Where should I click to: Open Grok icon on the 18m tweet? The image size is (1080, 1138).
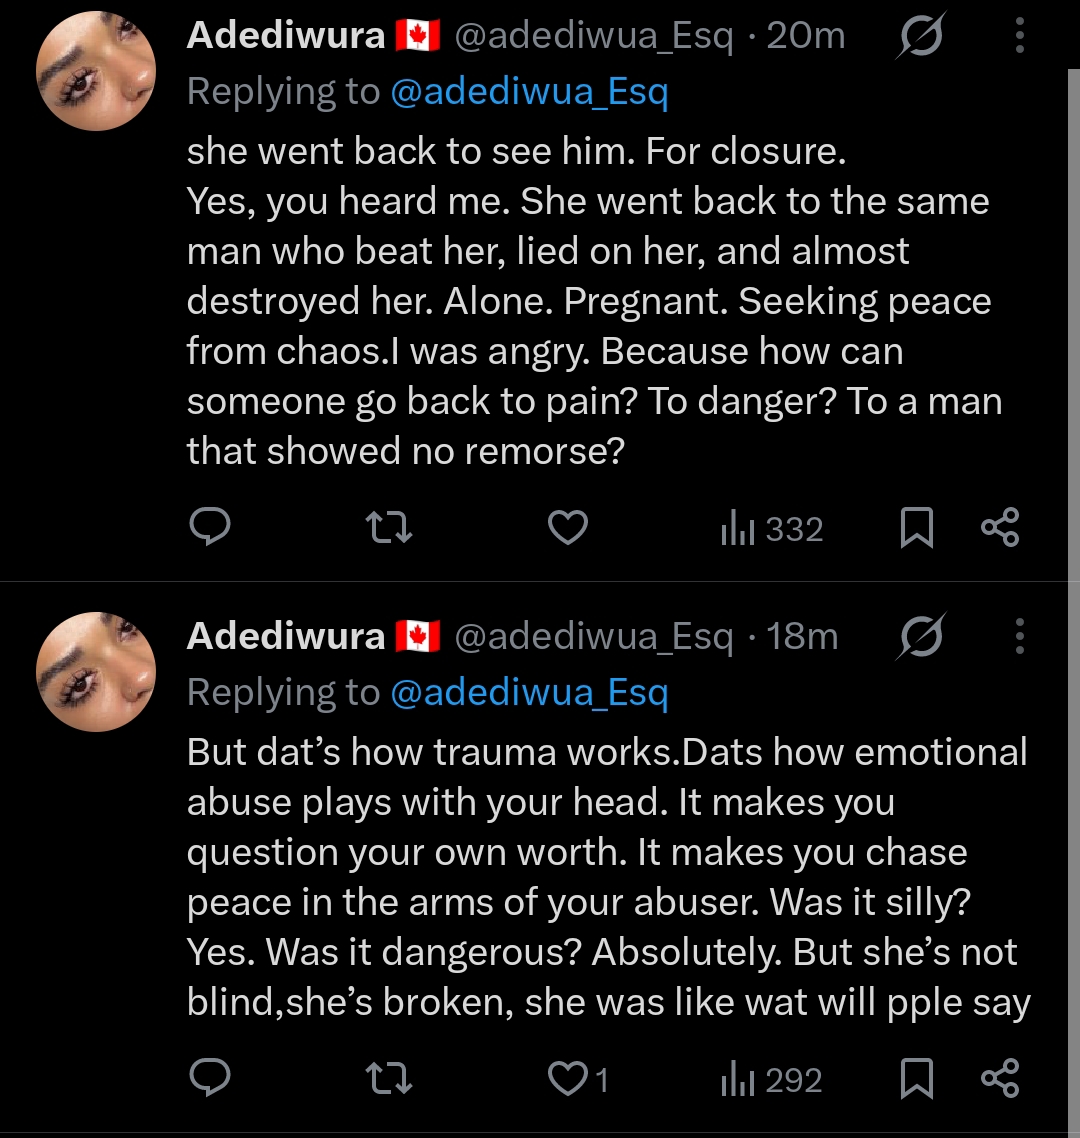920,636
